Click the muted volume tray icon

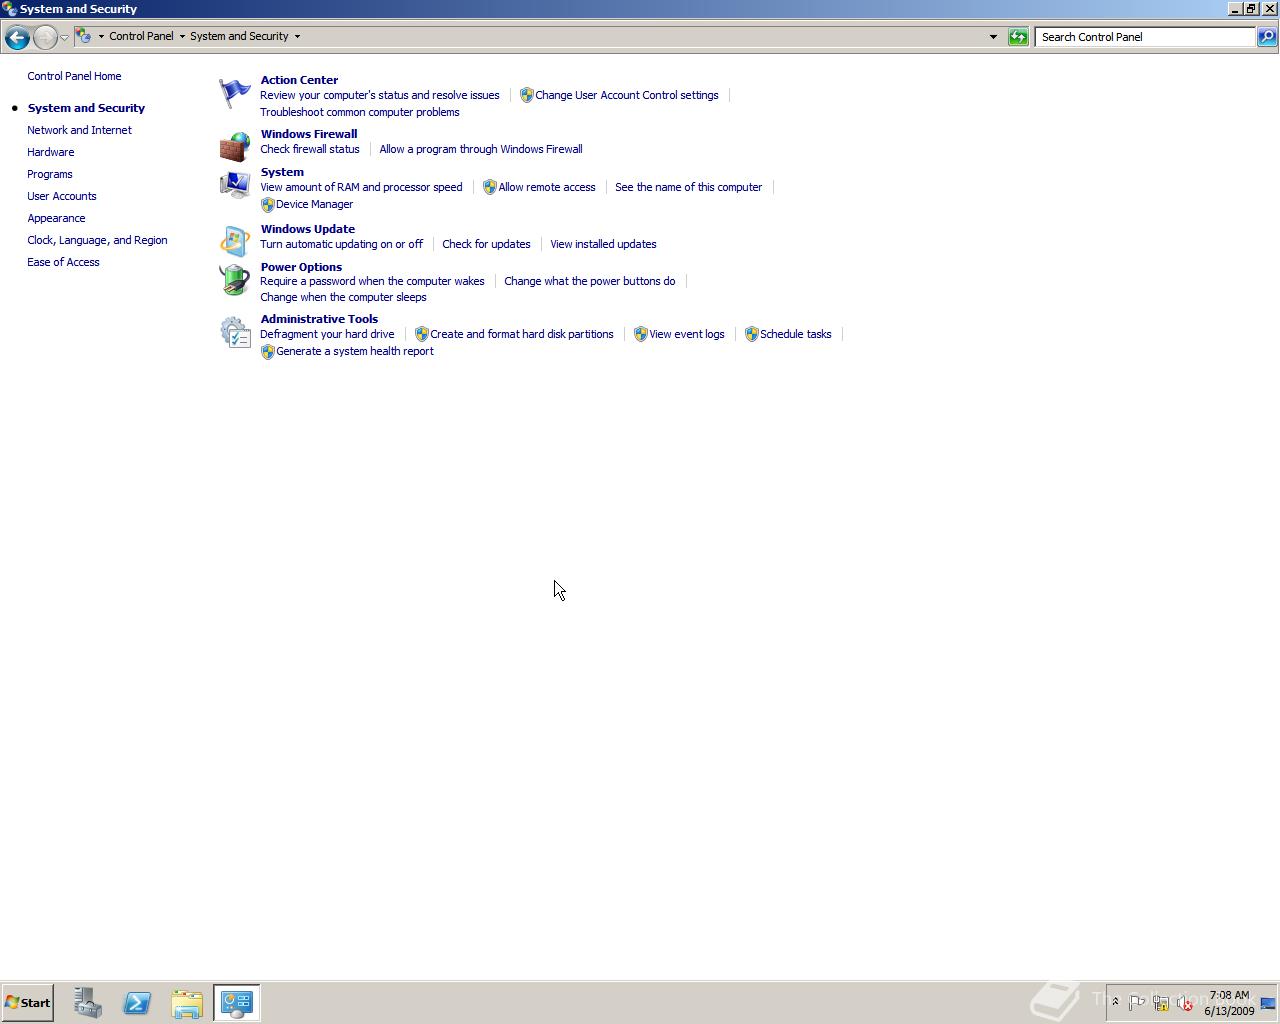(1185, 1003)
